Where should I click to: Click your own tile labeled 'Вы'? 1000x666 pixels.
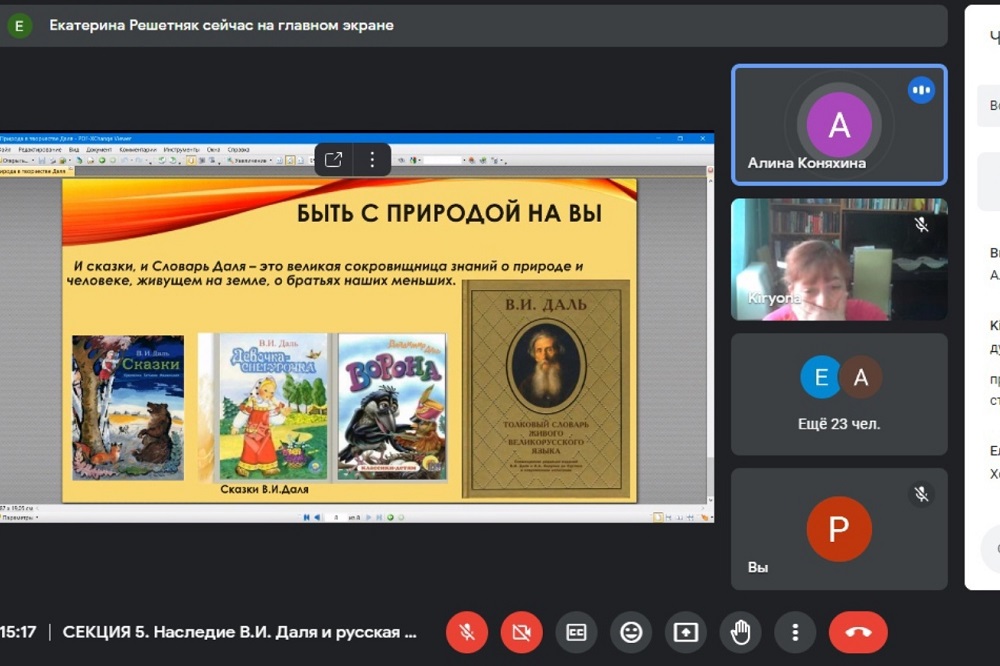coord(839,529)
